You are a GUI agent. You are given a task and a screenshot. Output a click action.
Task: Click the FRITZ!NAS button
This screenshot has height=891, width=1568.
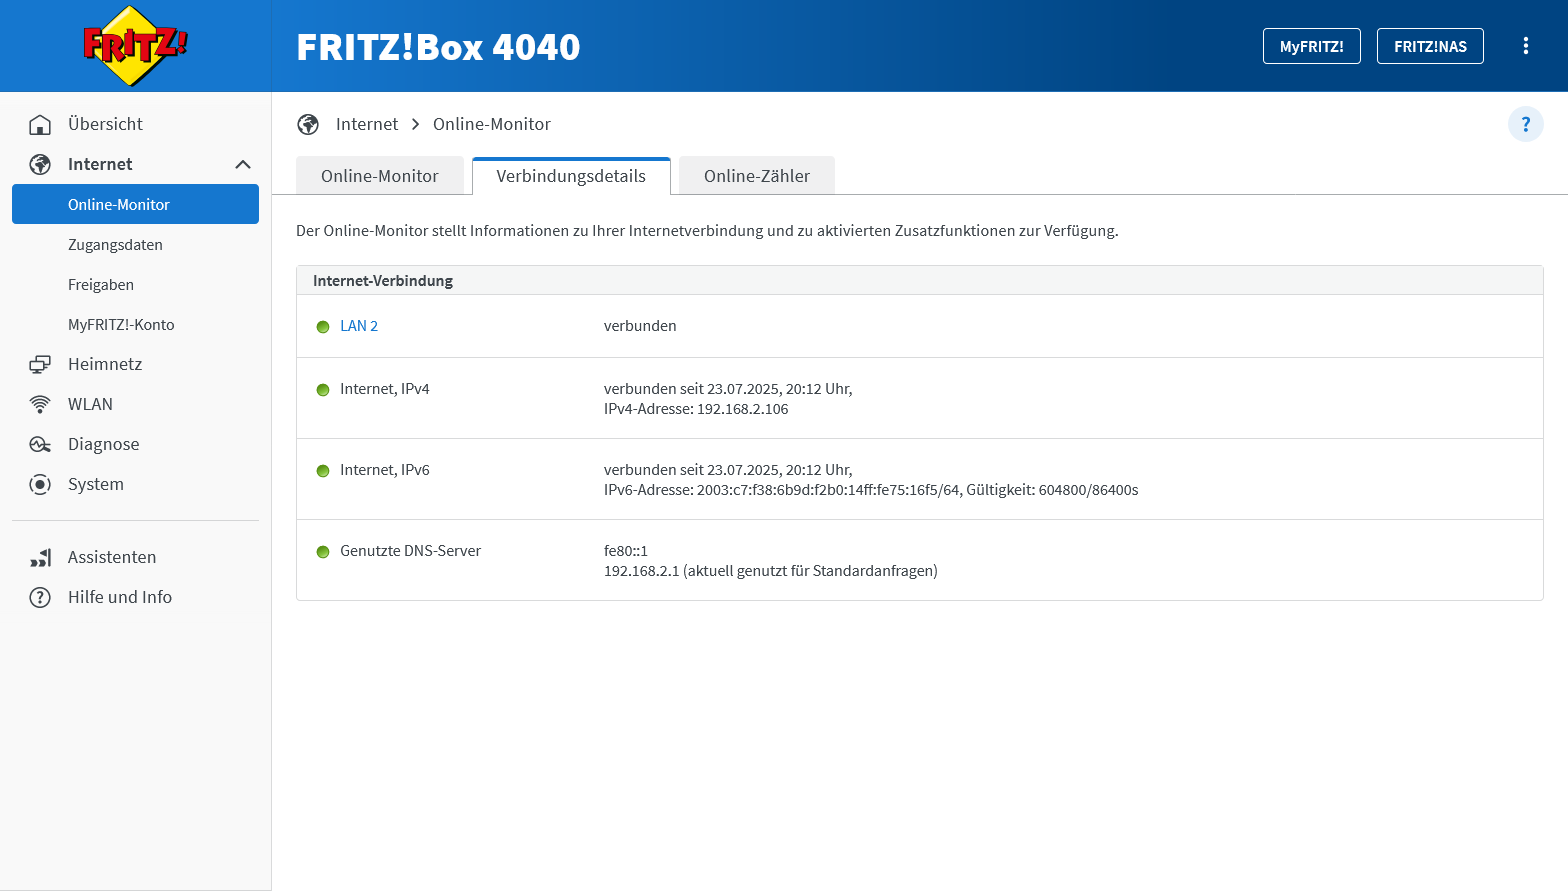tap(1430, 46)
